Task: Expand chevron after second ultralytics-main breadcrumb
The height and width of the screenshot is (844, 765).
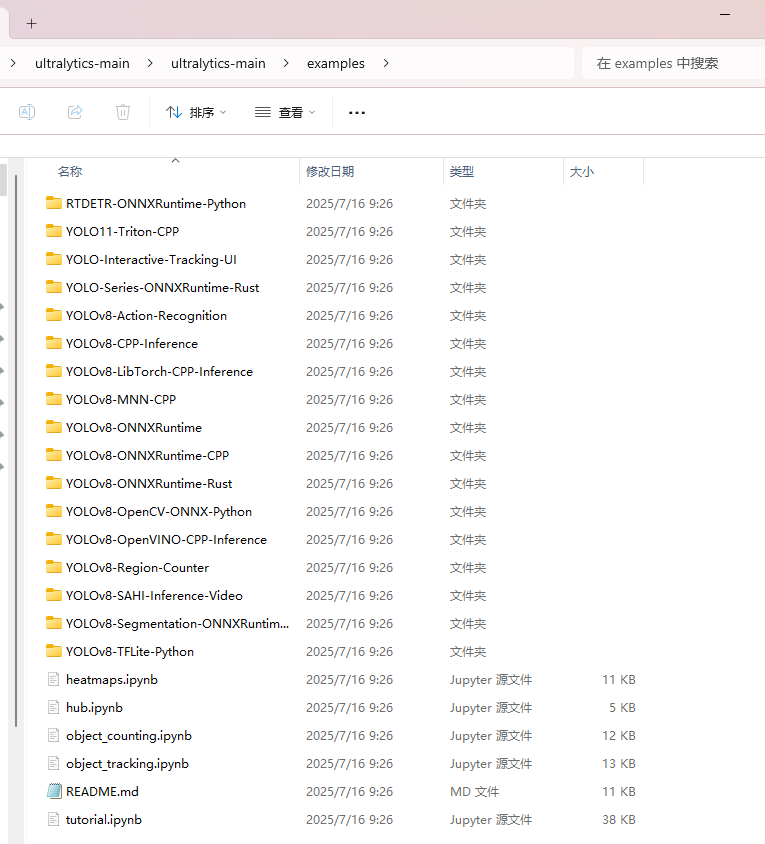Action: coord(286,64)
